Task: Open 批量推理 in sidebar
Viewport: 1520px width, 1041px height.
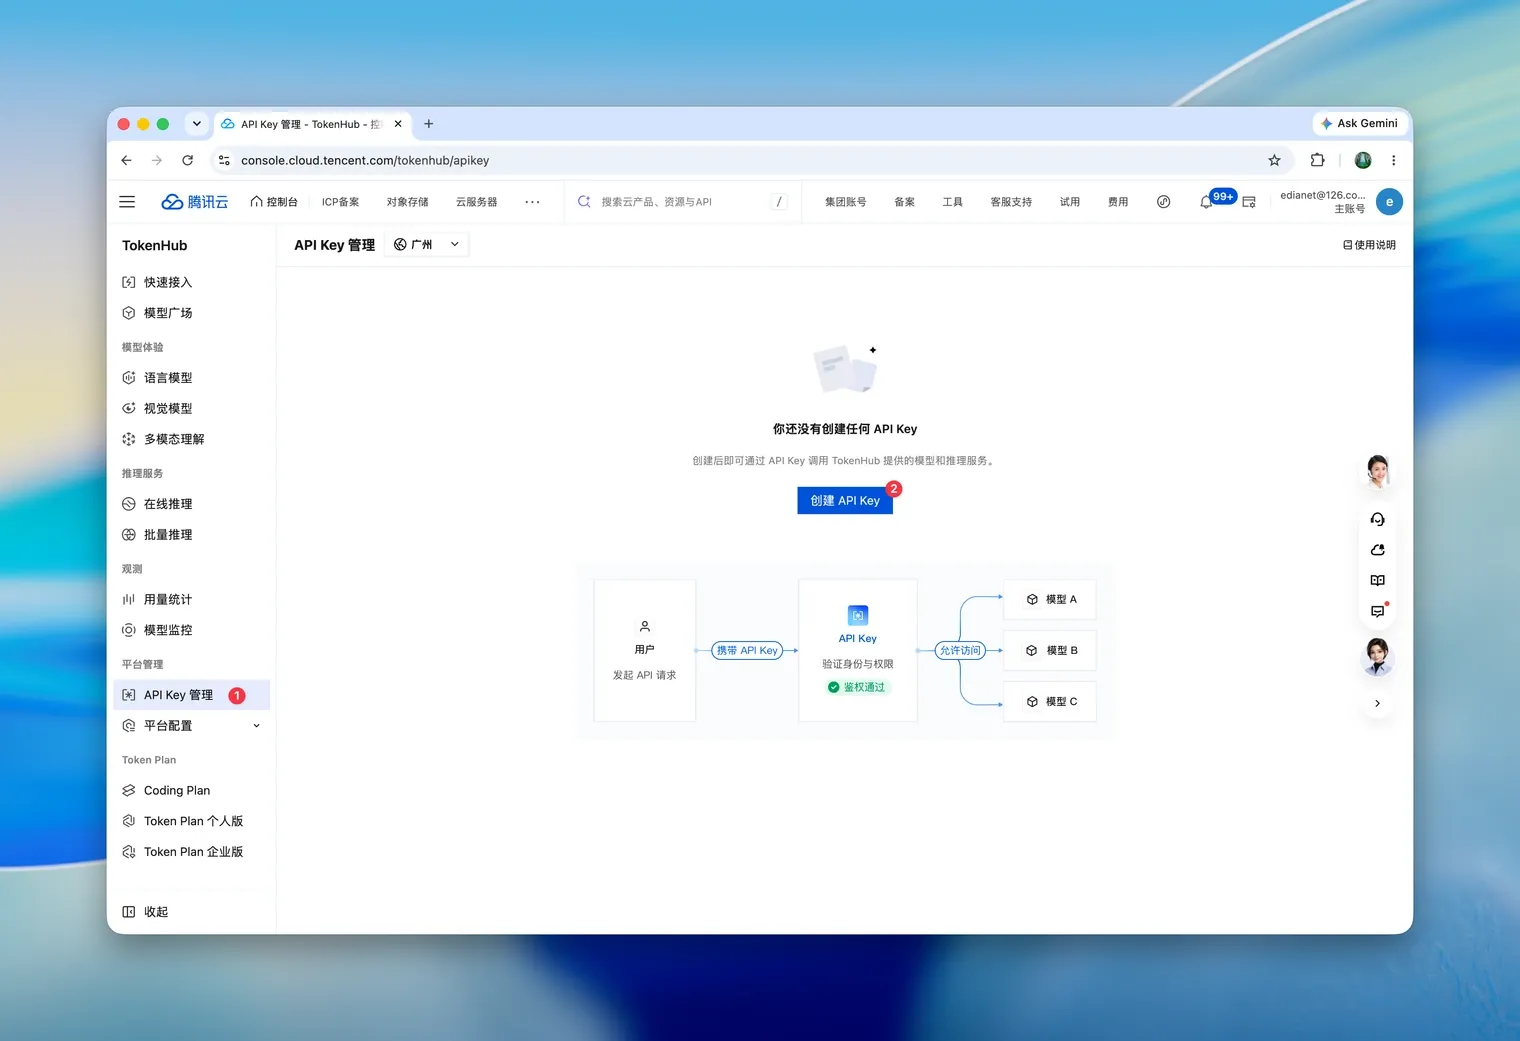Action: coord(191,535)
